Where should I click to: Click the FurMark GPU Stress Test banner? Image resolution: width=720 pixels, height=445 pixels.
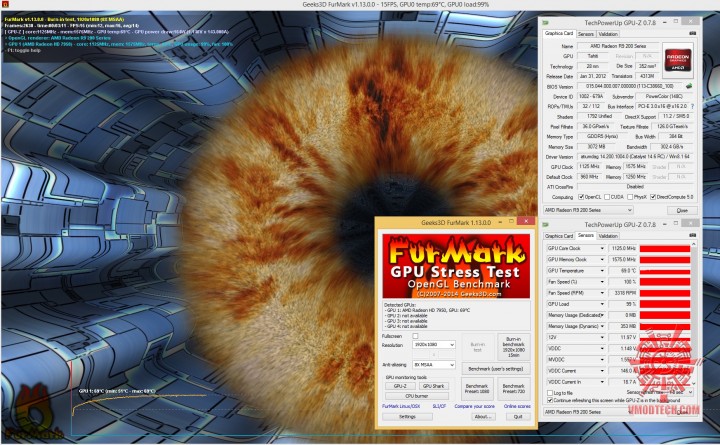pos(456,266)
